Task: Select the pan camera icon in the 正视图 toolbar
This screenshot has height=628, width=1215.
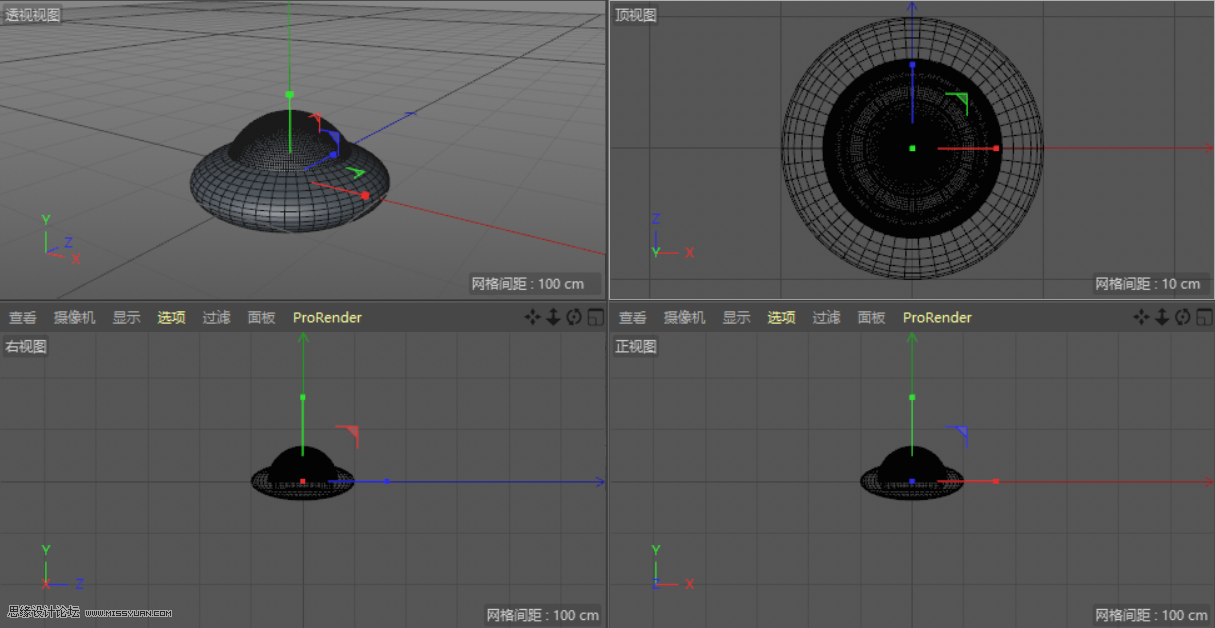Action: click(1141, 317)
